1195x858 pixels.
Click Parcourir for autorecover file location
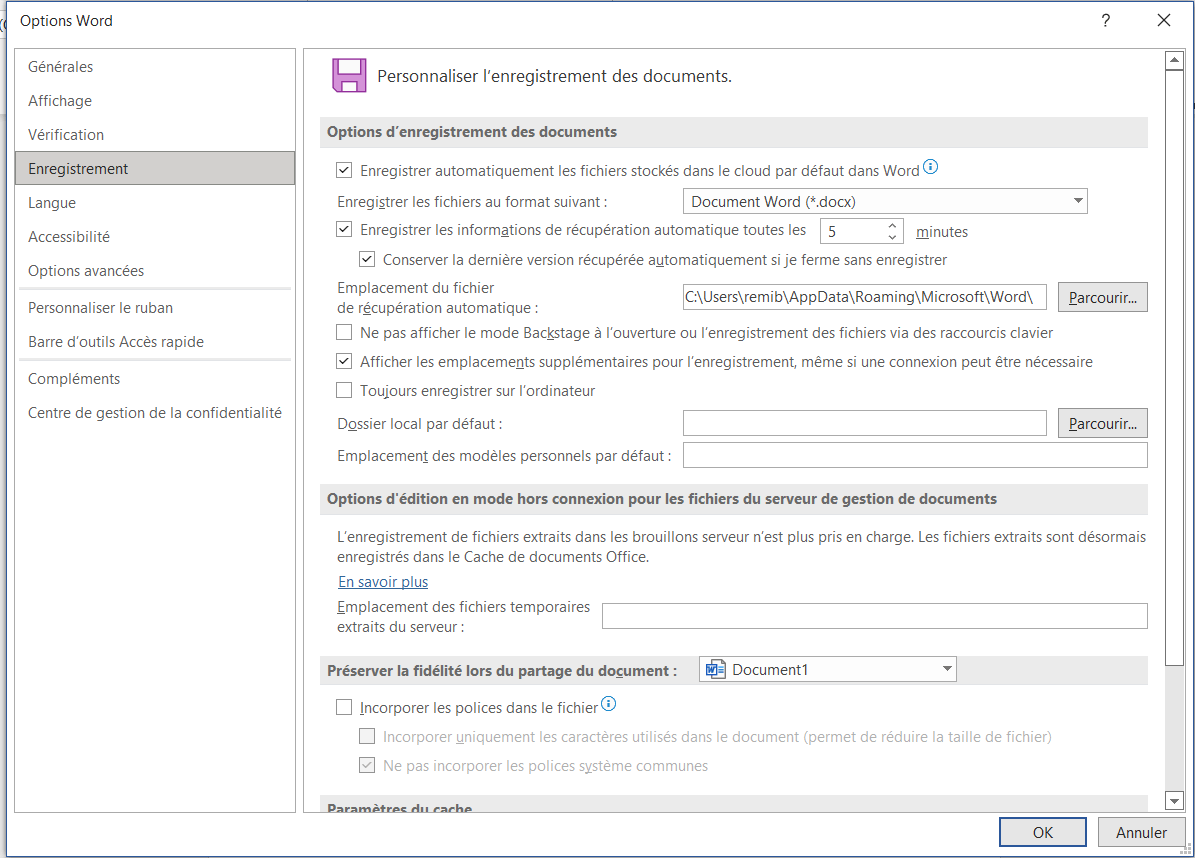[1102, 297]
